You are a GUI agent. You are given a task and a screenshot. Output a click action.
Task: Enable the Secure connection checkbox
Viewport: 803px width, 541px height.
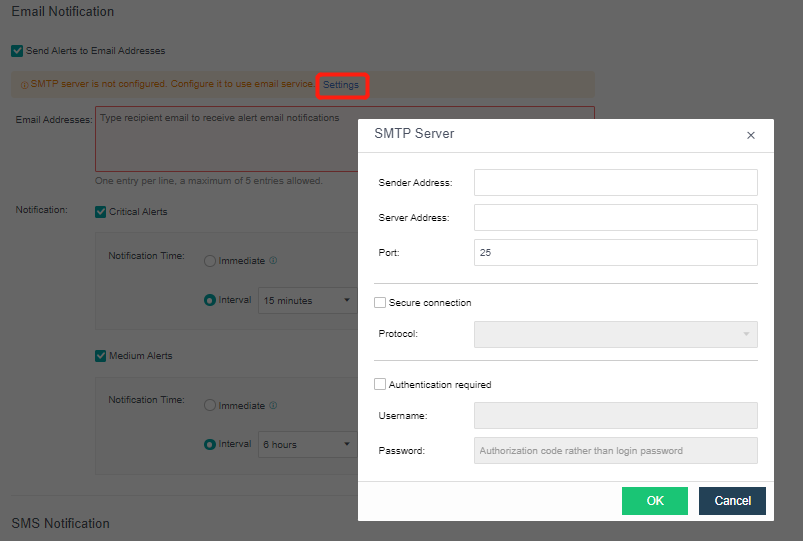(x=380, y=302)
